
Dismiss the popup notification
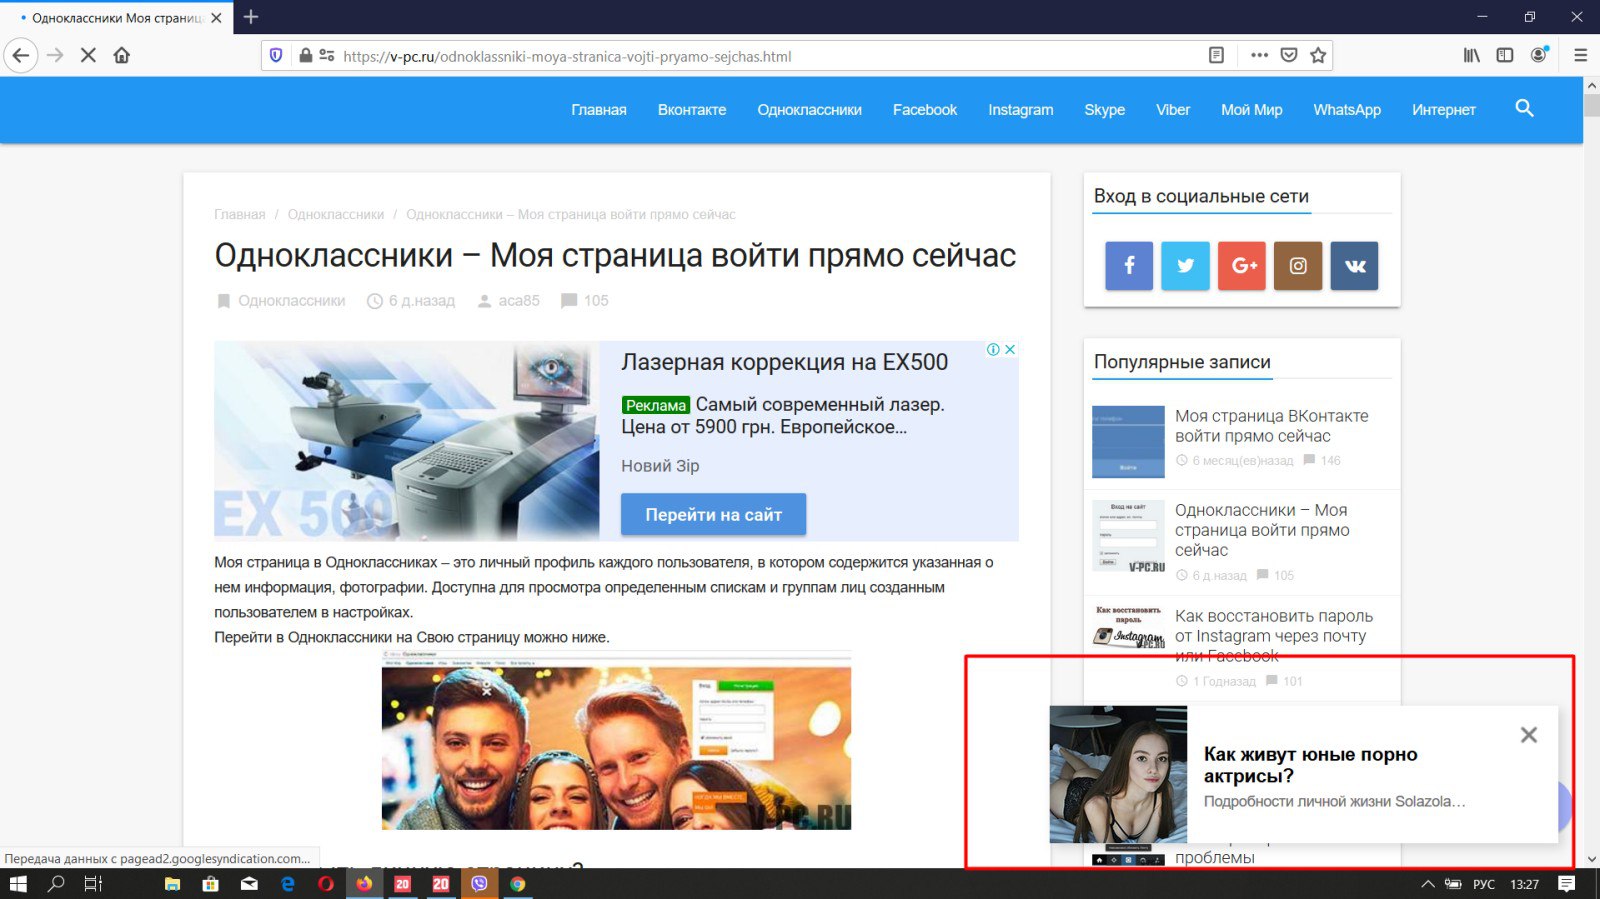1529,735
